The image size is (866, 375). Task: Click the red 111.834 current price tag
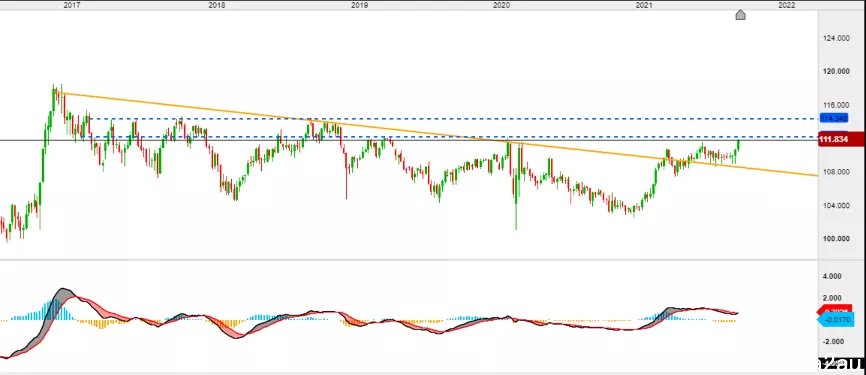click(x=842, y=140)
